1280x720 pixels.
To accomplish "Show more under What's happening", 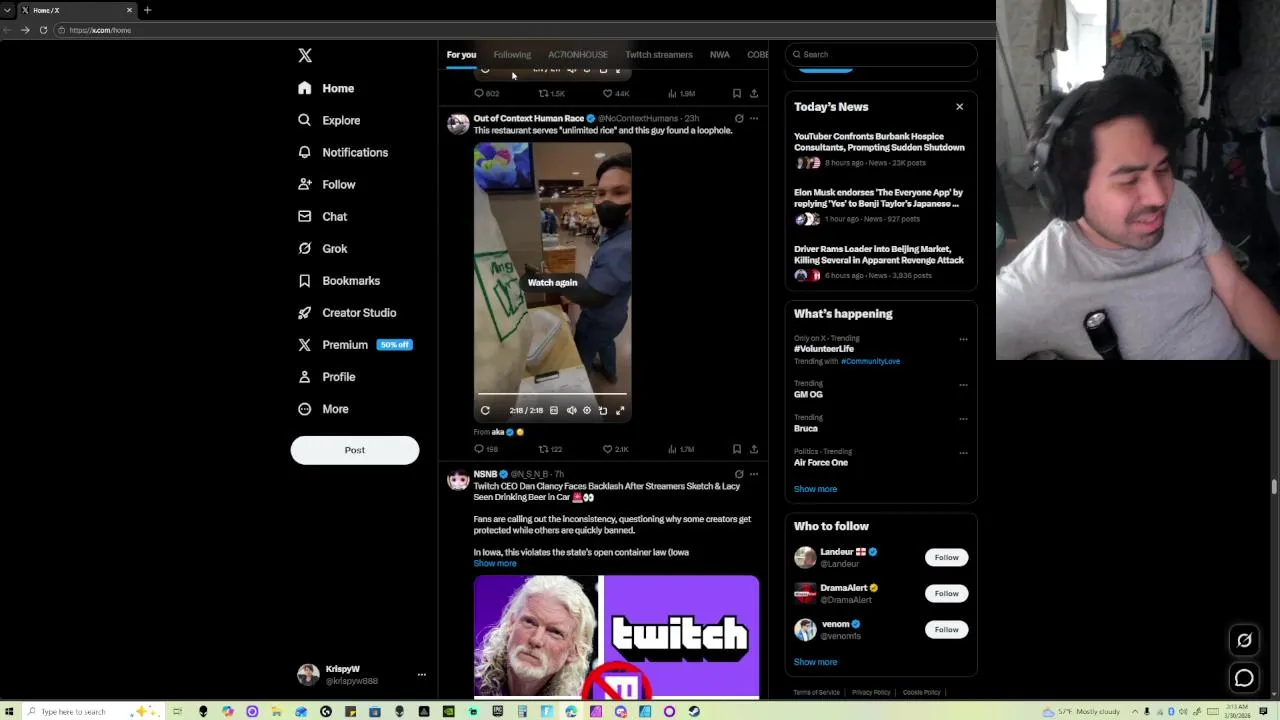I will (x=815, y=489).
